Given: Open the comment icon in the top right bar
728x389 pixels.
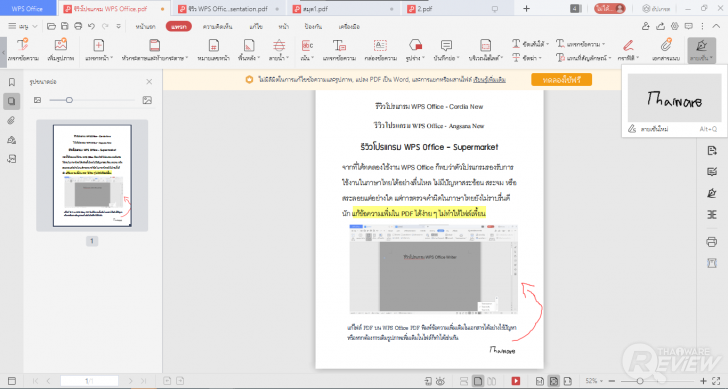Looking at the screenshot, I should click(x=689, y=26).
